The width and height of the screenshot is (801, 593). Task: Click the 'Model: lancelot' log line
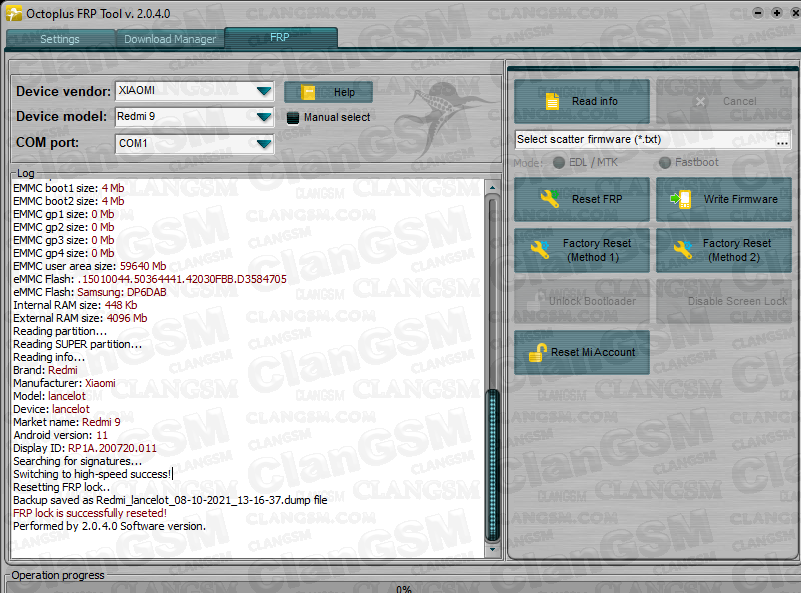tap(50, 396)
